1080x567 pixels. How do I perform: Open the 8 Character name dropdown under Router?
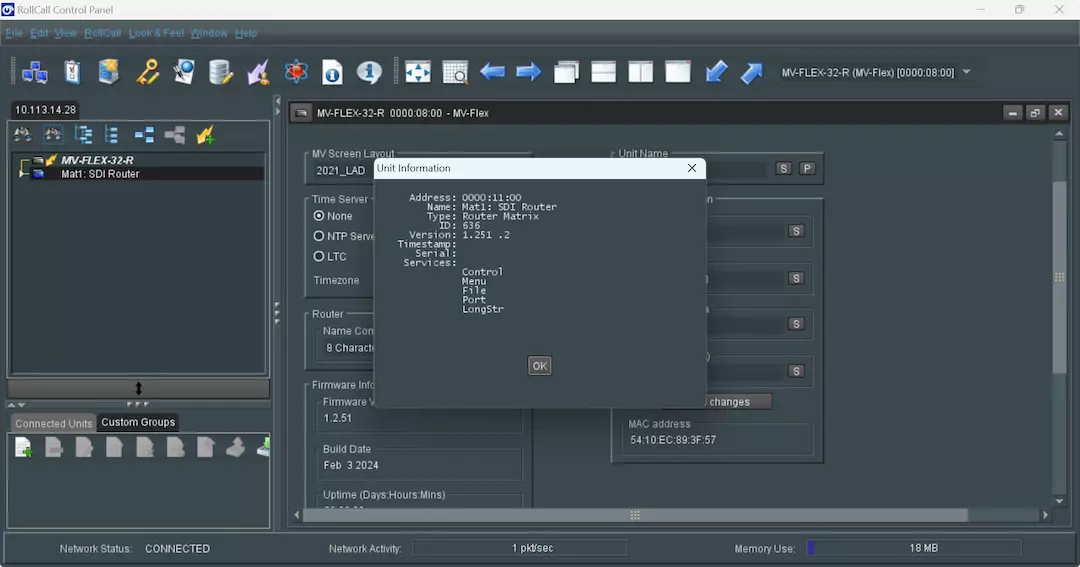(349, 348)
